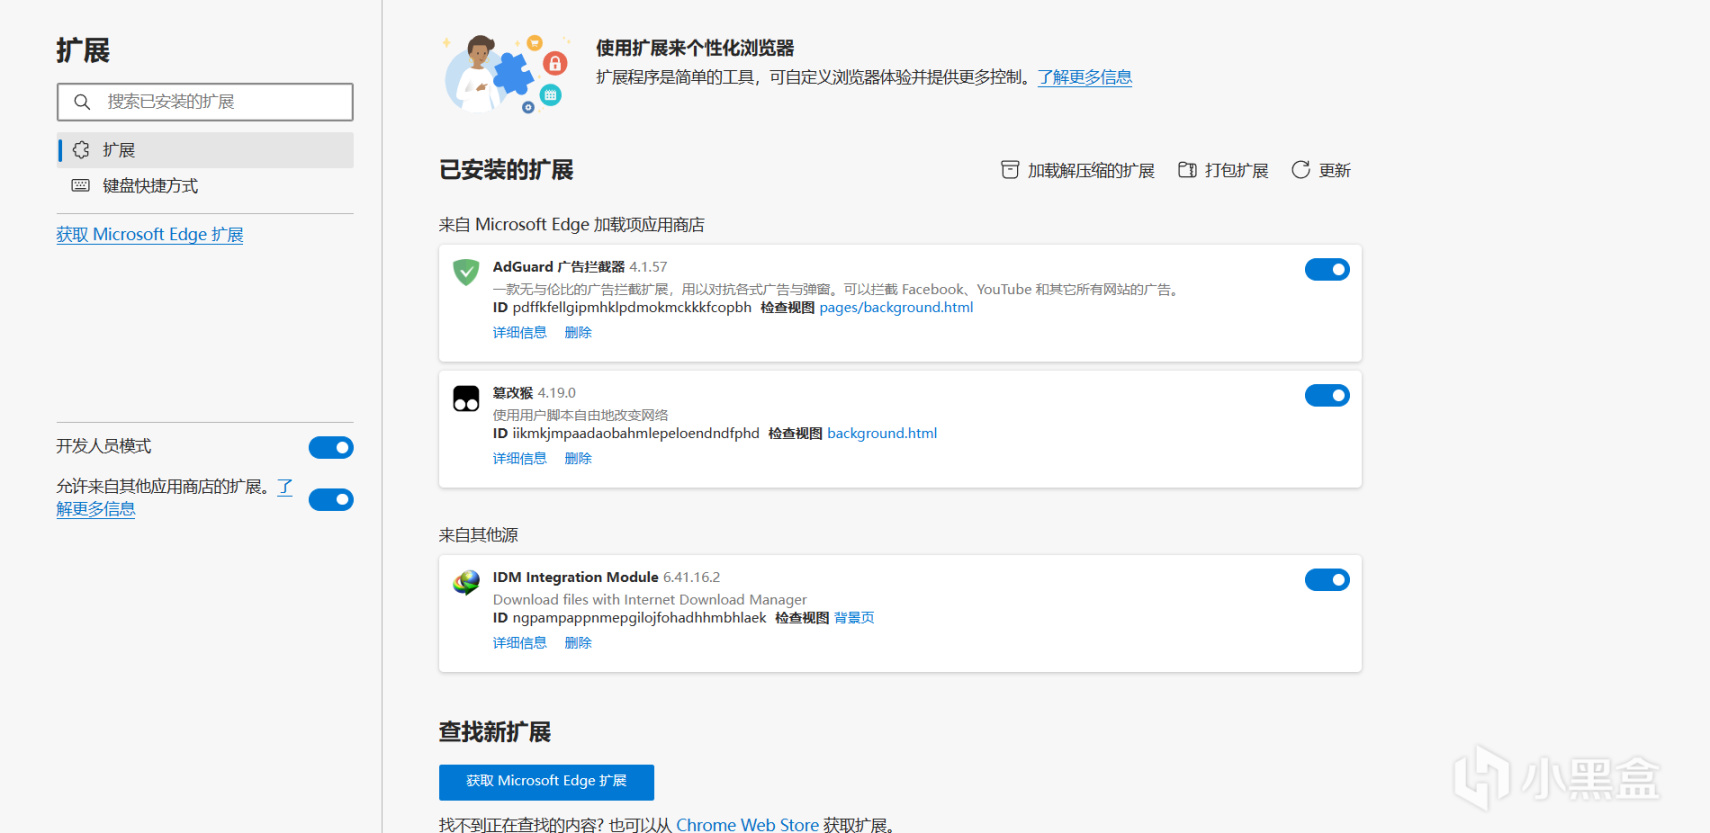The image size is (1710, 833).
Task: Click the IDM ID ngpampappnmepgilojfohadhhmbhlaek
Action: pos(640,618)
